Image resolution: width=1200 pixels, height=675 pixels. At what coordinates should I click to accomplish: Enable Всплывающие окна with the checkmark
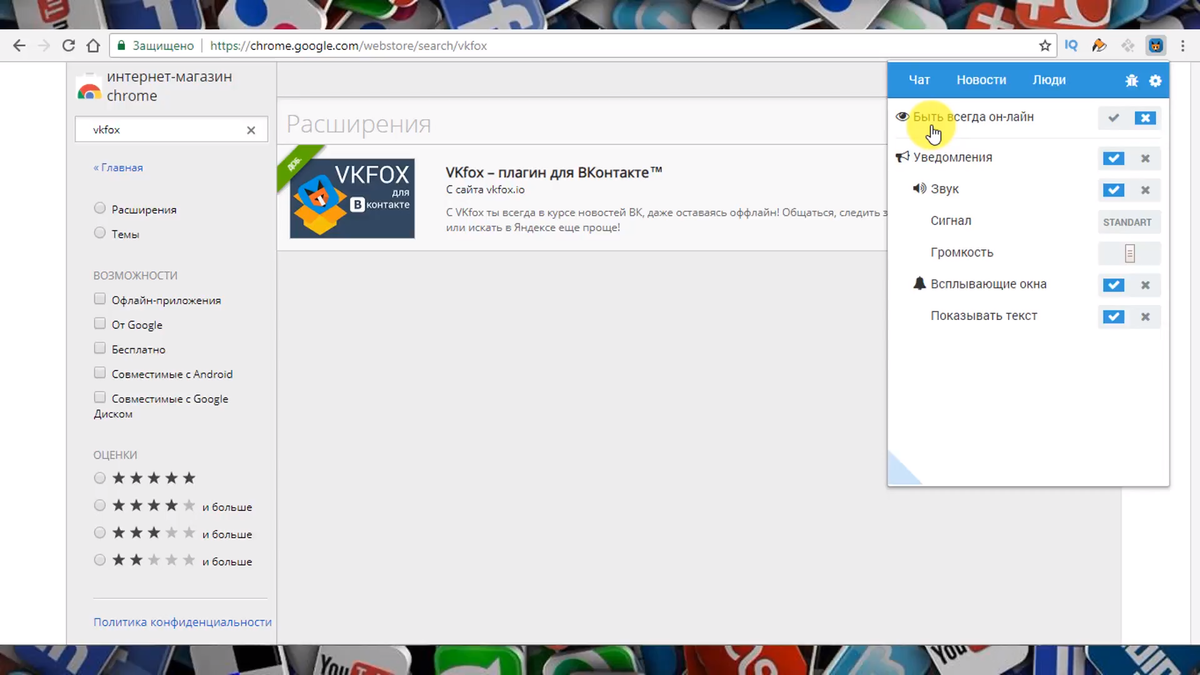1114,285
